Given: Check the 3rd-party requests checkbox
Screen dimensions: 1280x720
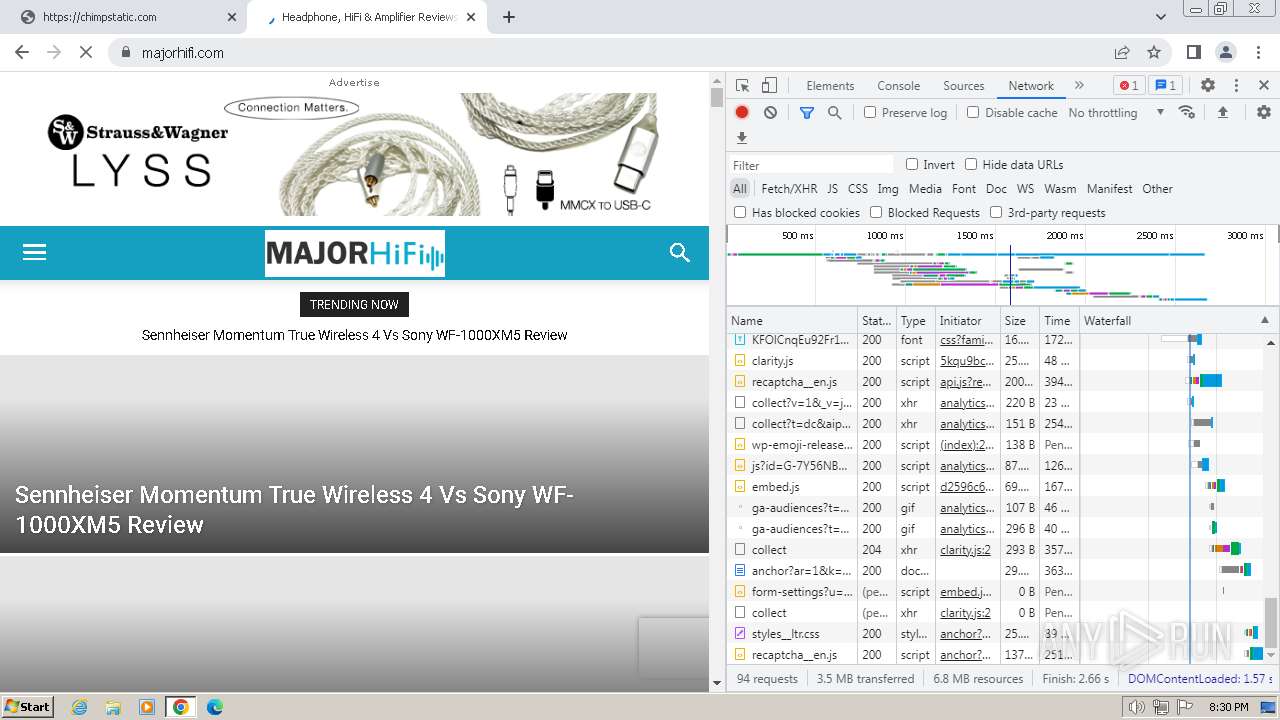Looking at the screenshot, I should tap(996, 212).
